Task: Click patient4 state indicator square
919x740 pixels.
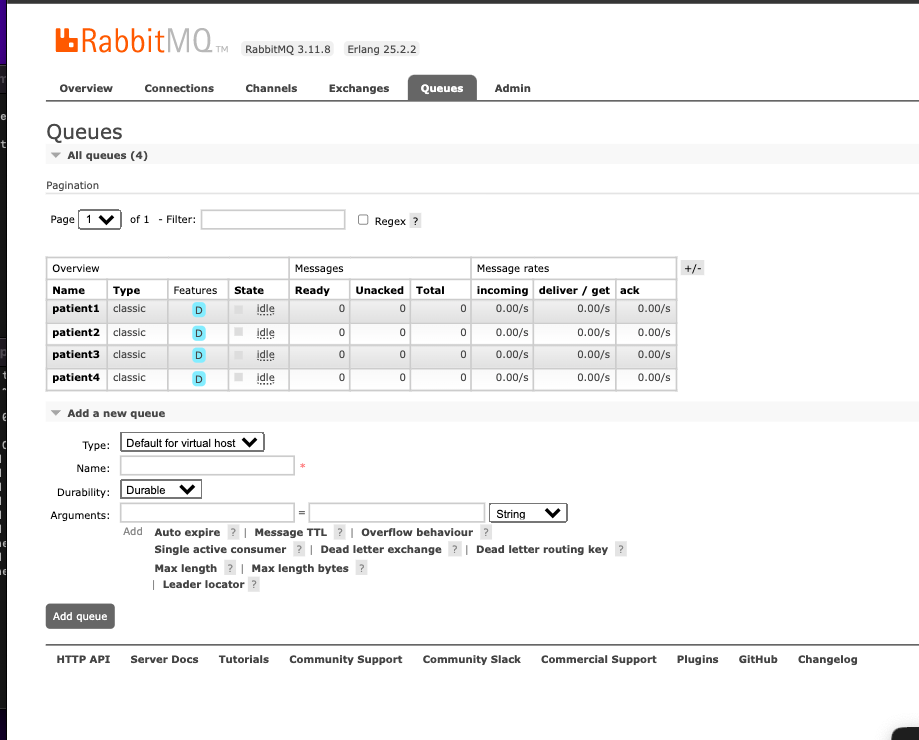Action: [239, 377]
